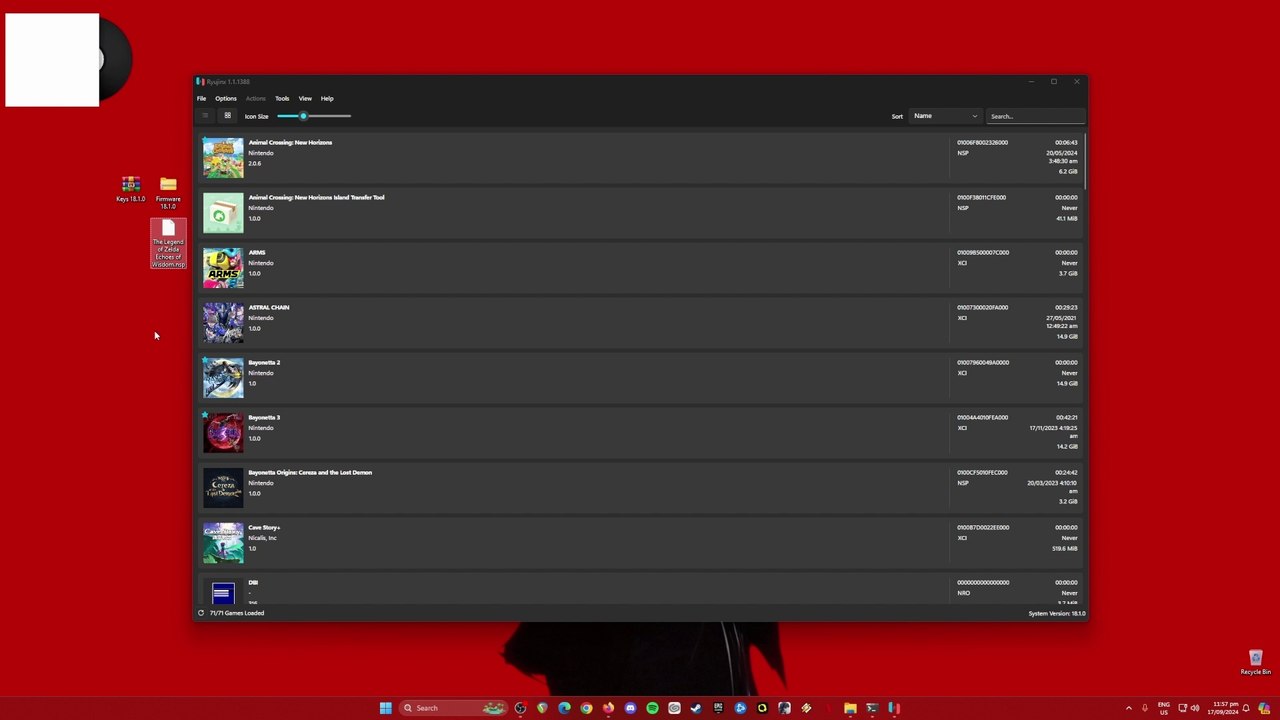This screenshot has height=720, width=1280.
Task: Show hidden system tray icons
Action: click(1129, 708)
